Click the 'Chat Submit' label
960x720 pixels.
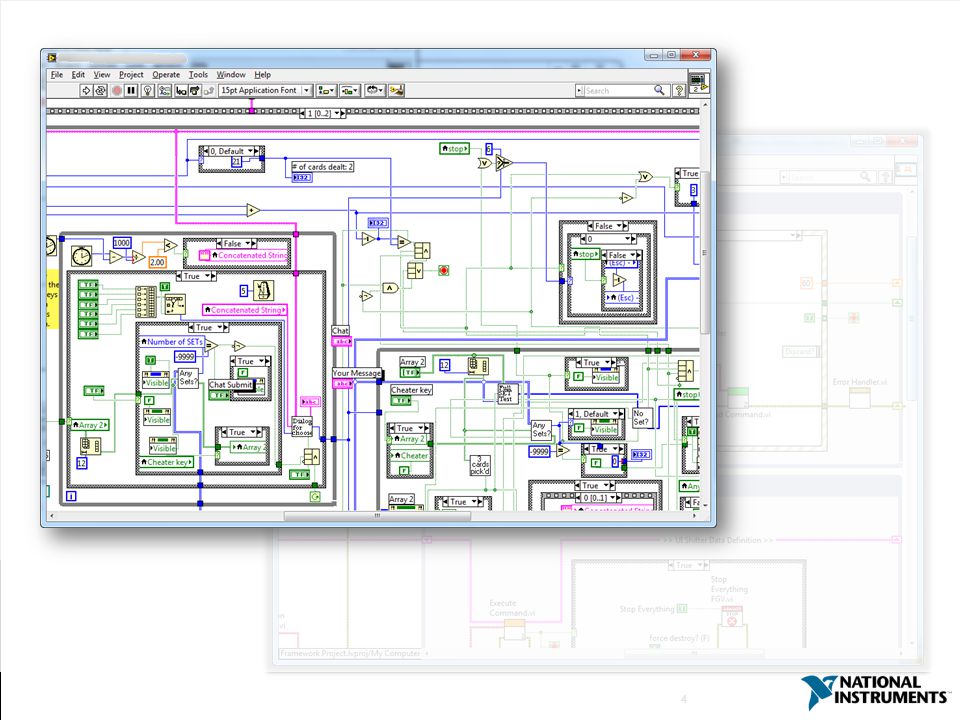pos(231,384)
